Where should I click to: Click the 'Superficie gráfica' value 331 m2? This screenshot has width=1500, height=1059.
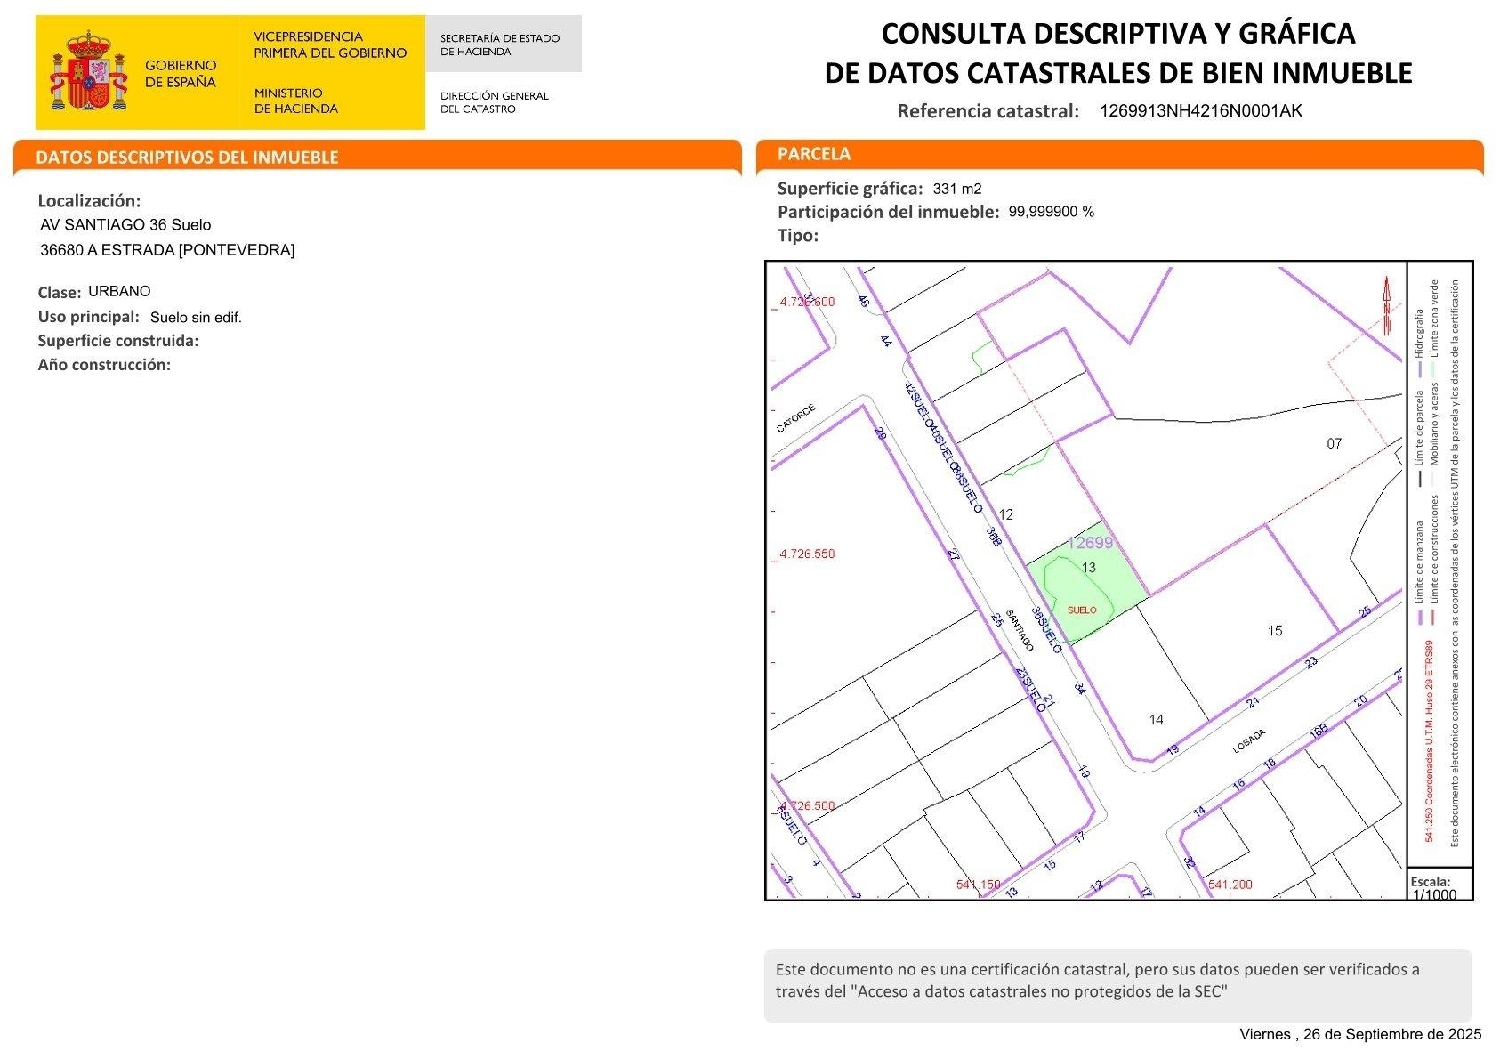pyautogui.click(x=956, y=189)
